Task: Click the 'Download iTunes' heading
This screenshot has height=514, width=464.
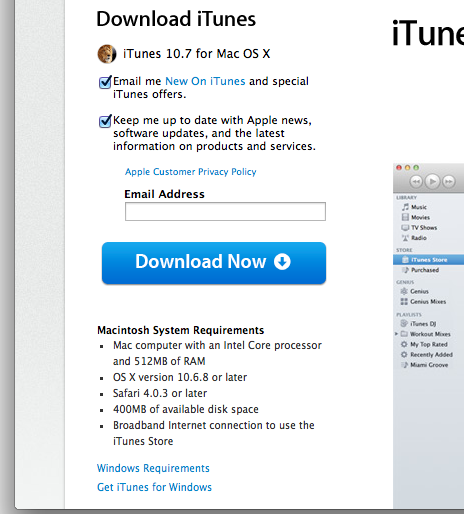Action: (x=176, y=19)
